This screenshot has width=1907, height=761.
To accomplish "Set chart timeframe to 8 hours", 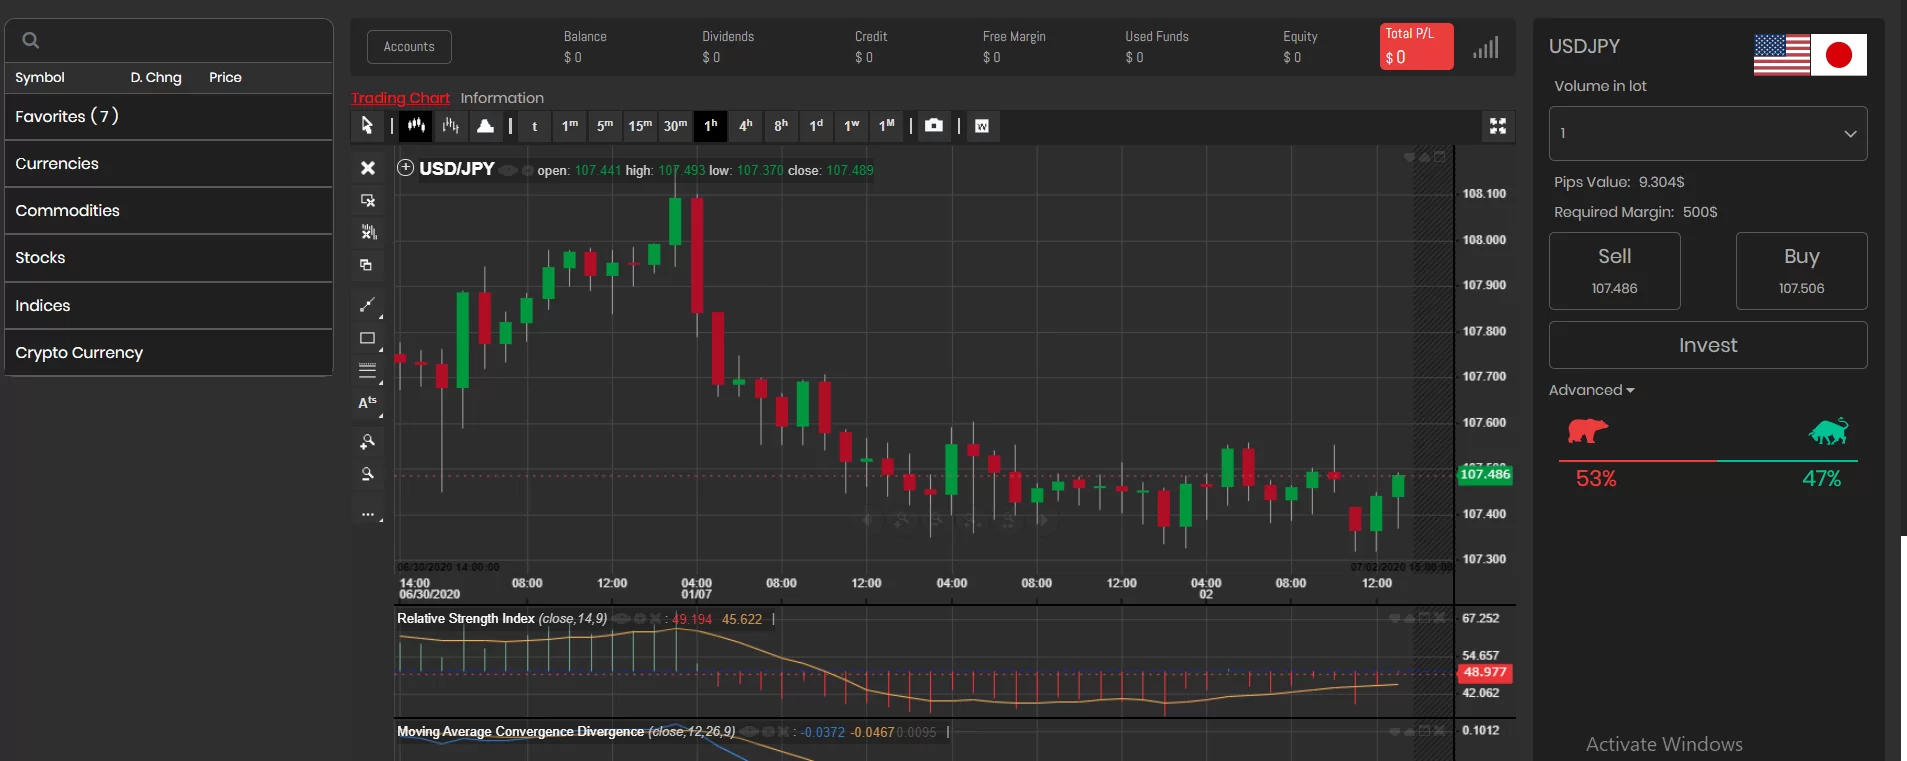I will tap(781, 126).
